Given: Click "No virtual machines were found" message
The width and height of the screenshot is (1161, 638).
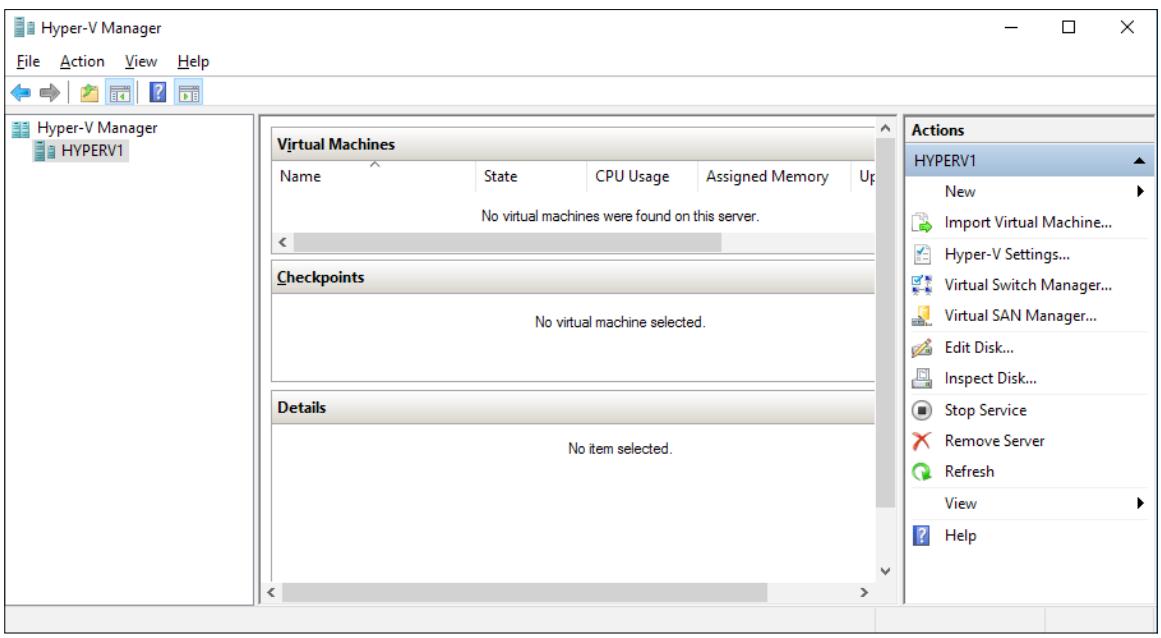Looking at the screenshot, I should [620, 216].
